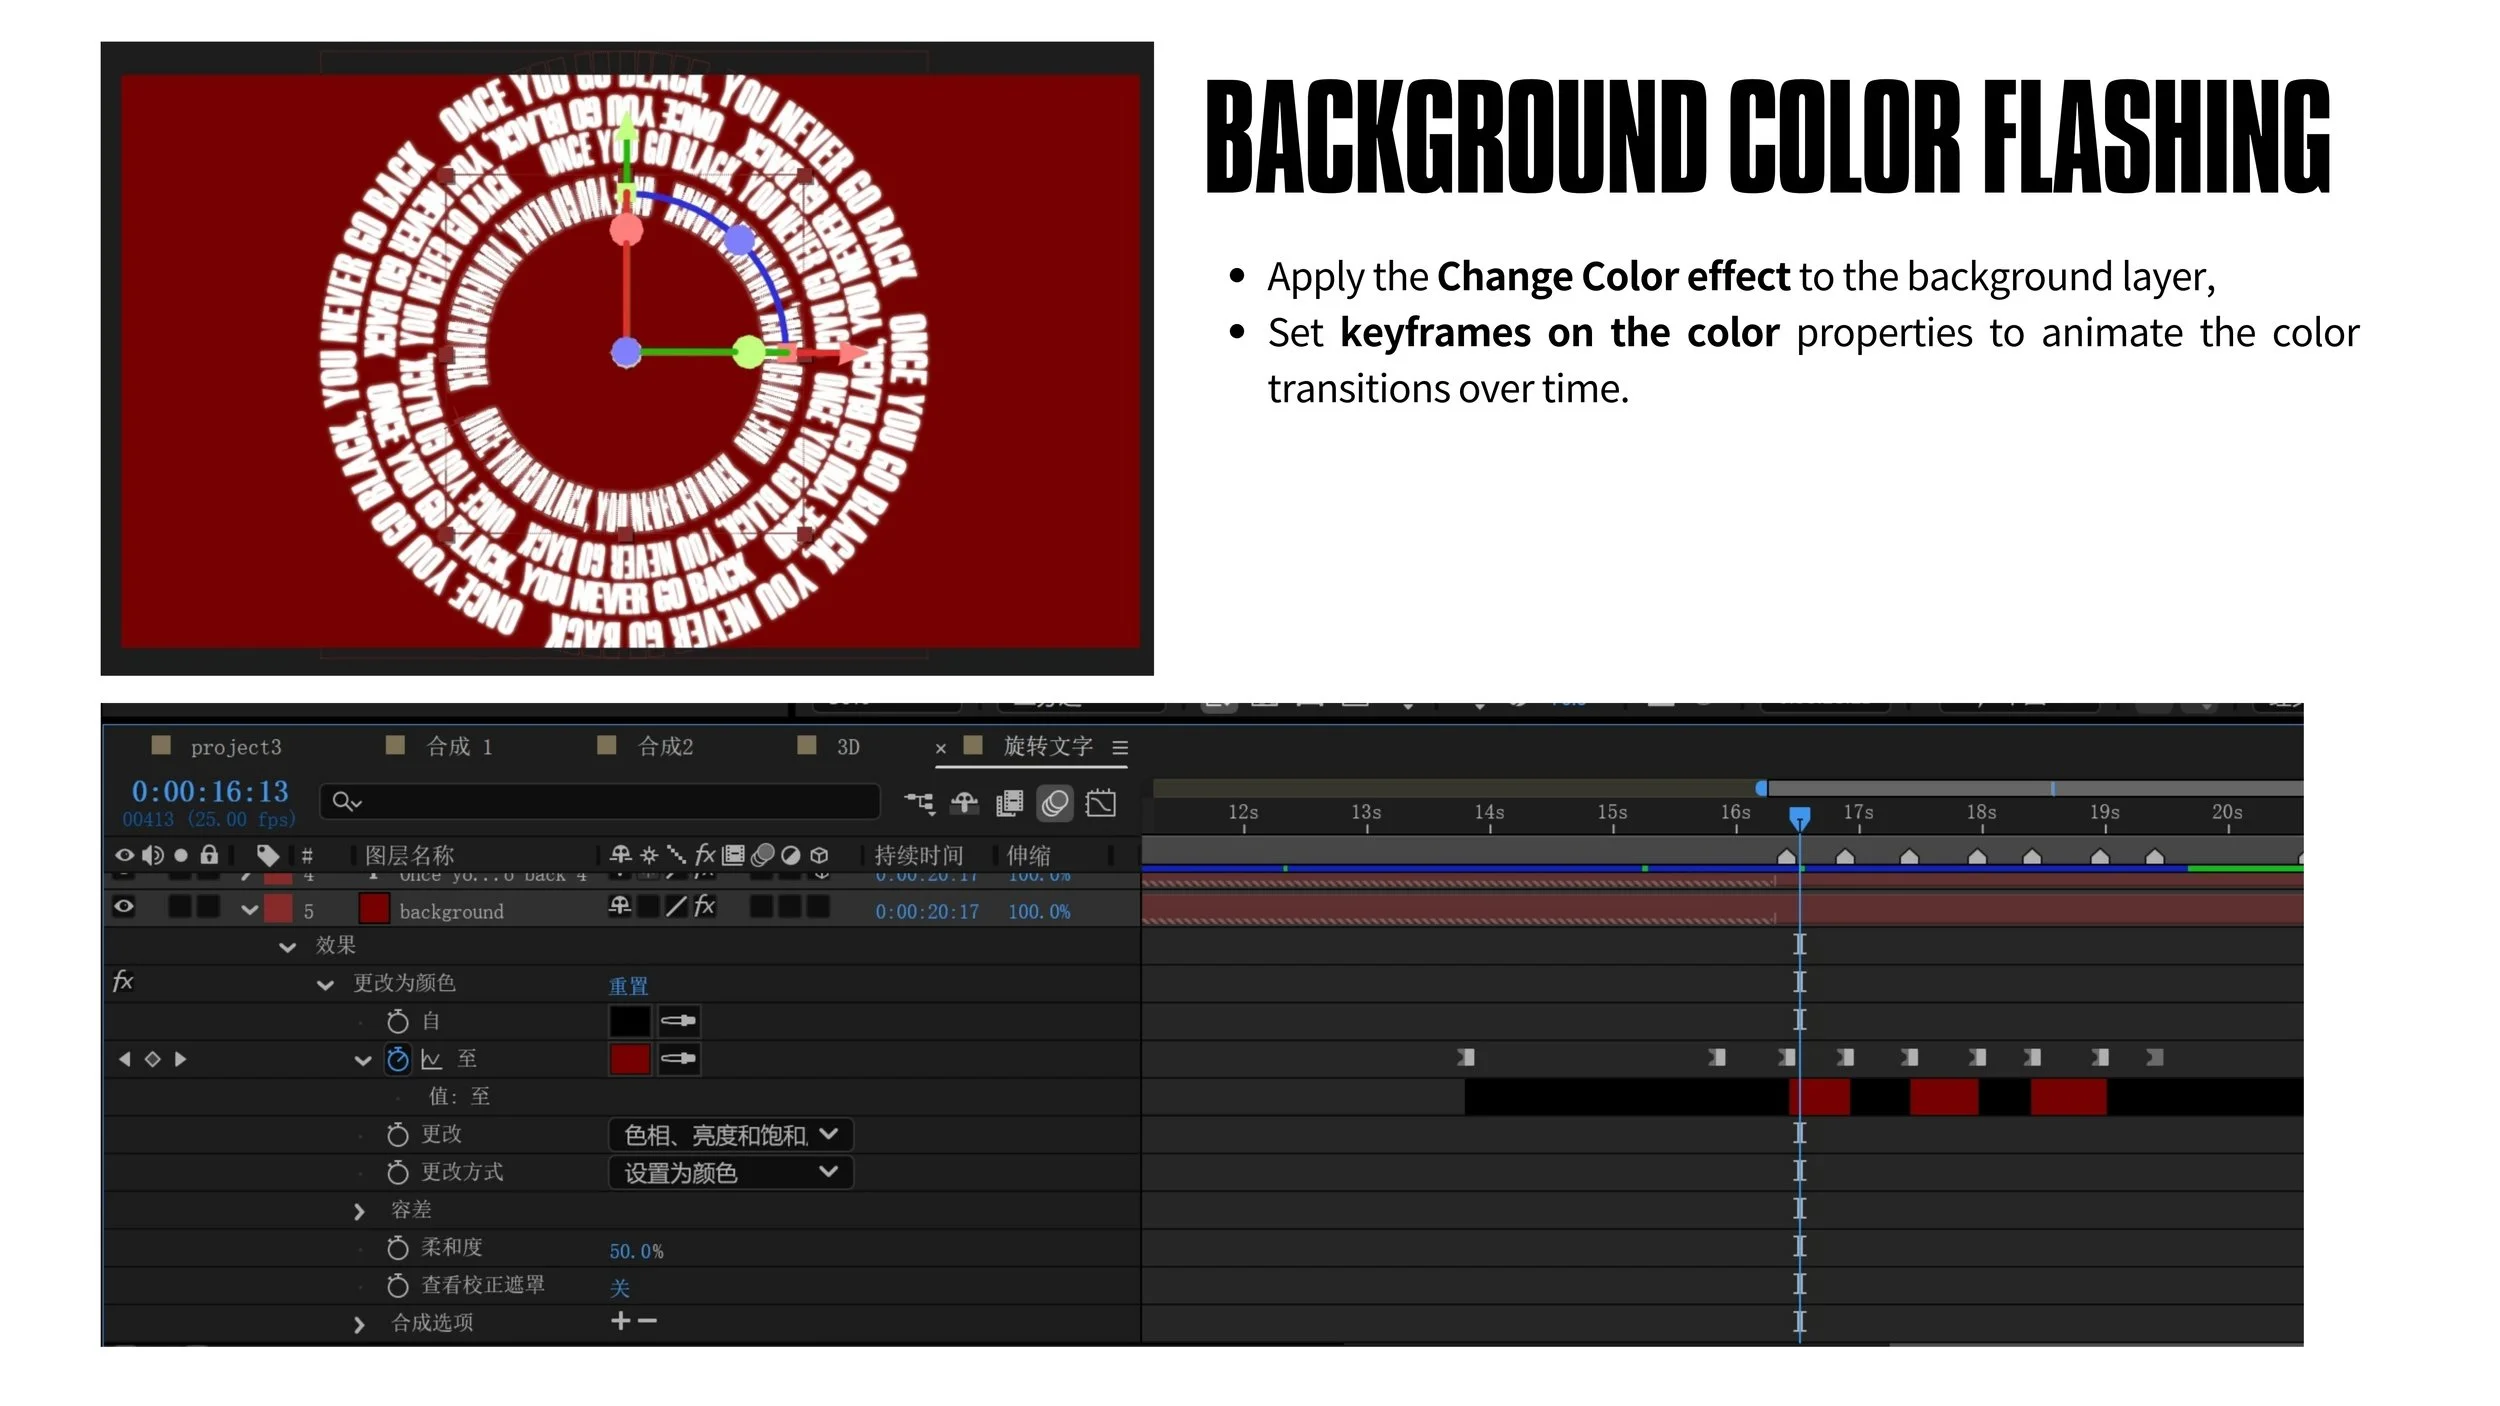Click the graph icon next to 至
The height and width of the screenshot is (1406, 2500).
pyautogui.click(x=431, y=1059)
